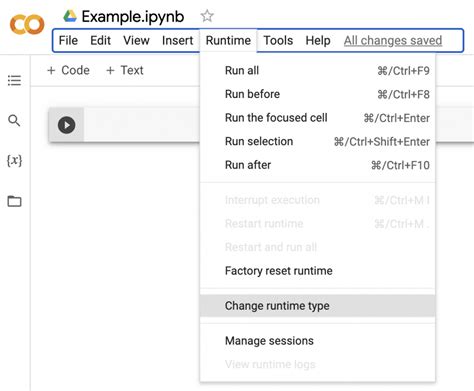Select Factory reset runtime
The width and height of the screenshot is (474, 391).
click(317, 271)
